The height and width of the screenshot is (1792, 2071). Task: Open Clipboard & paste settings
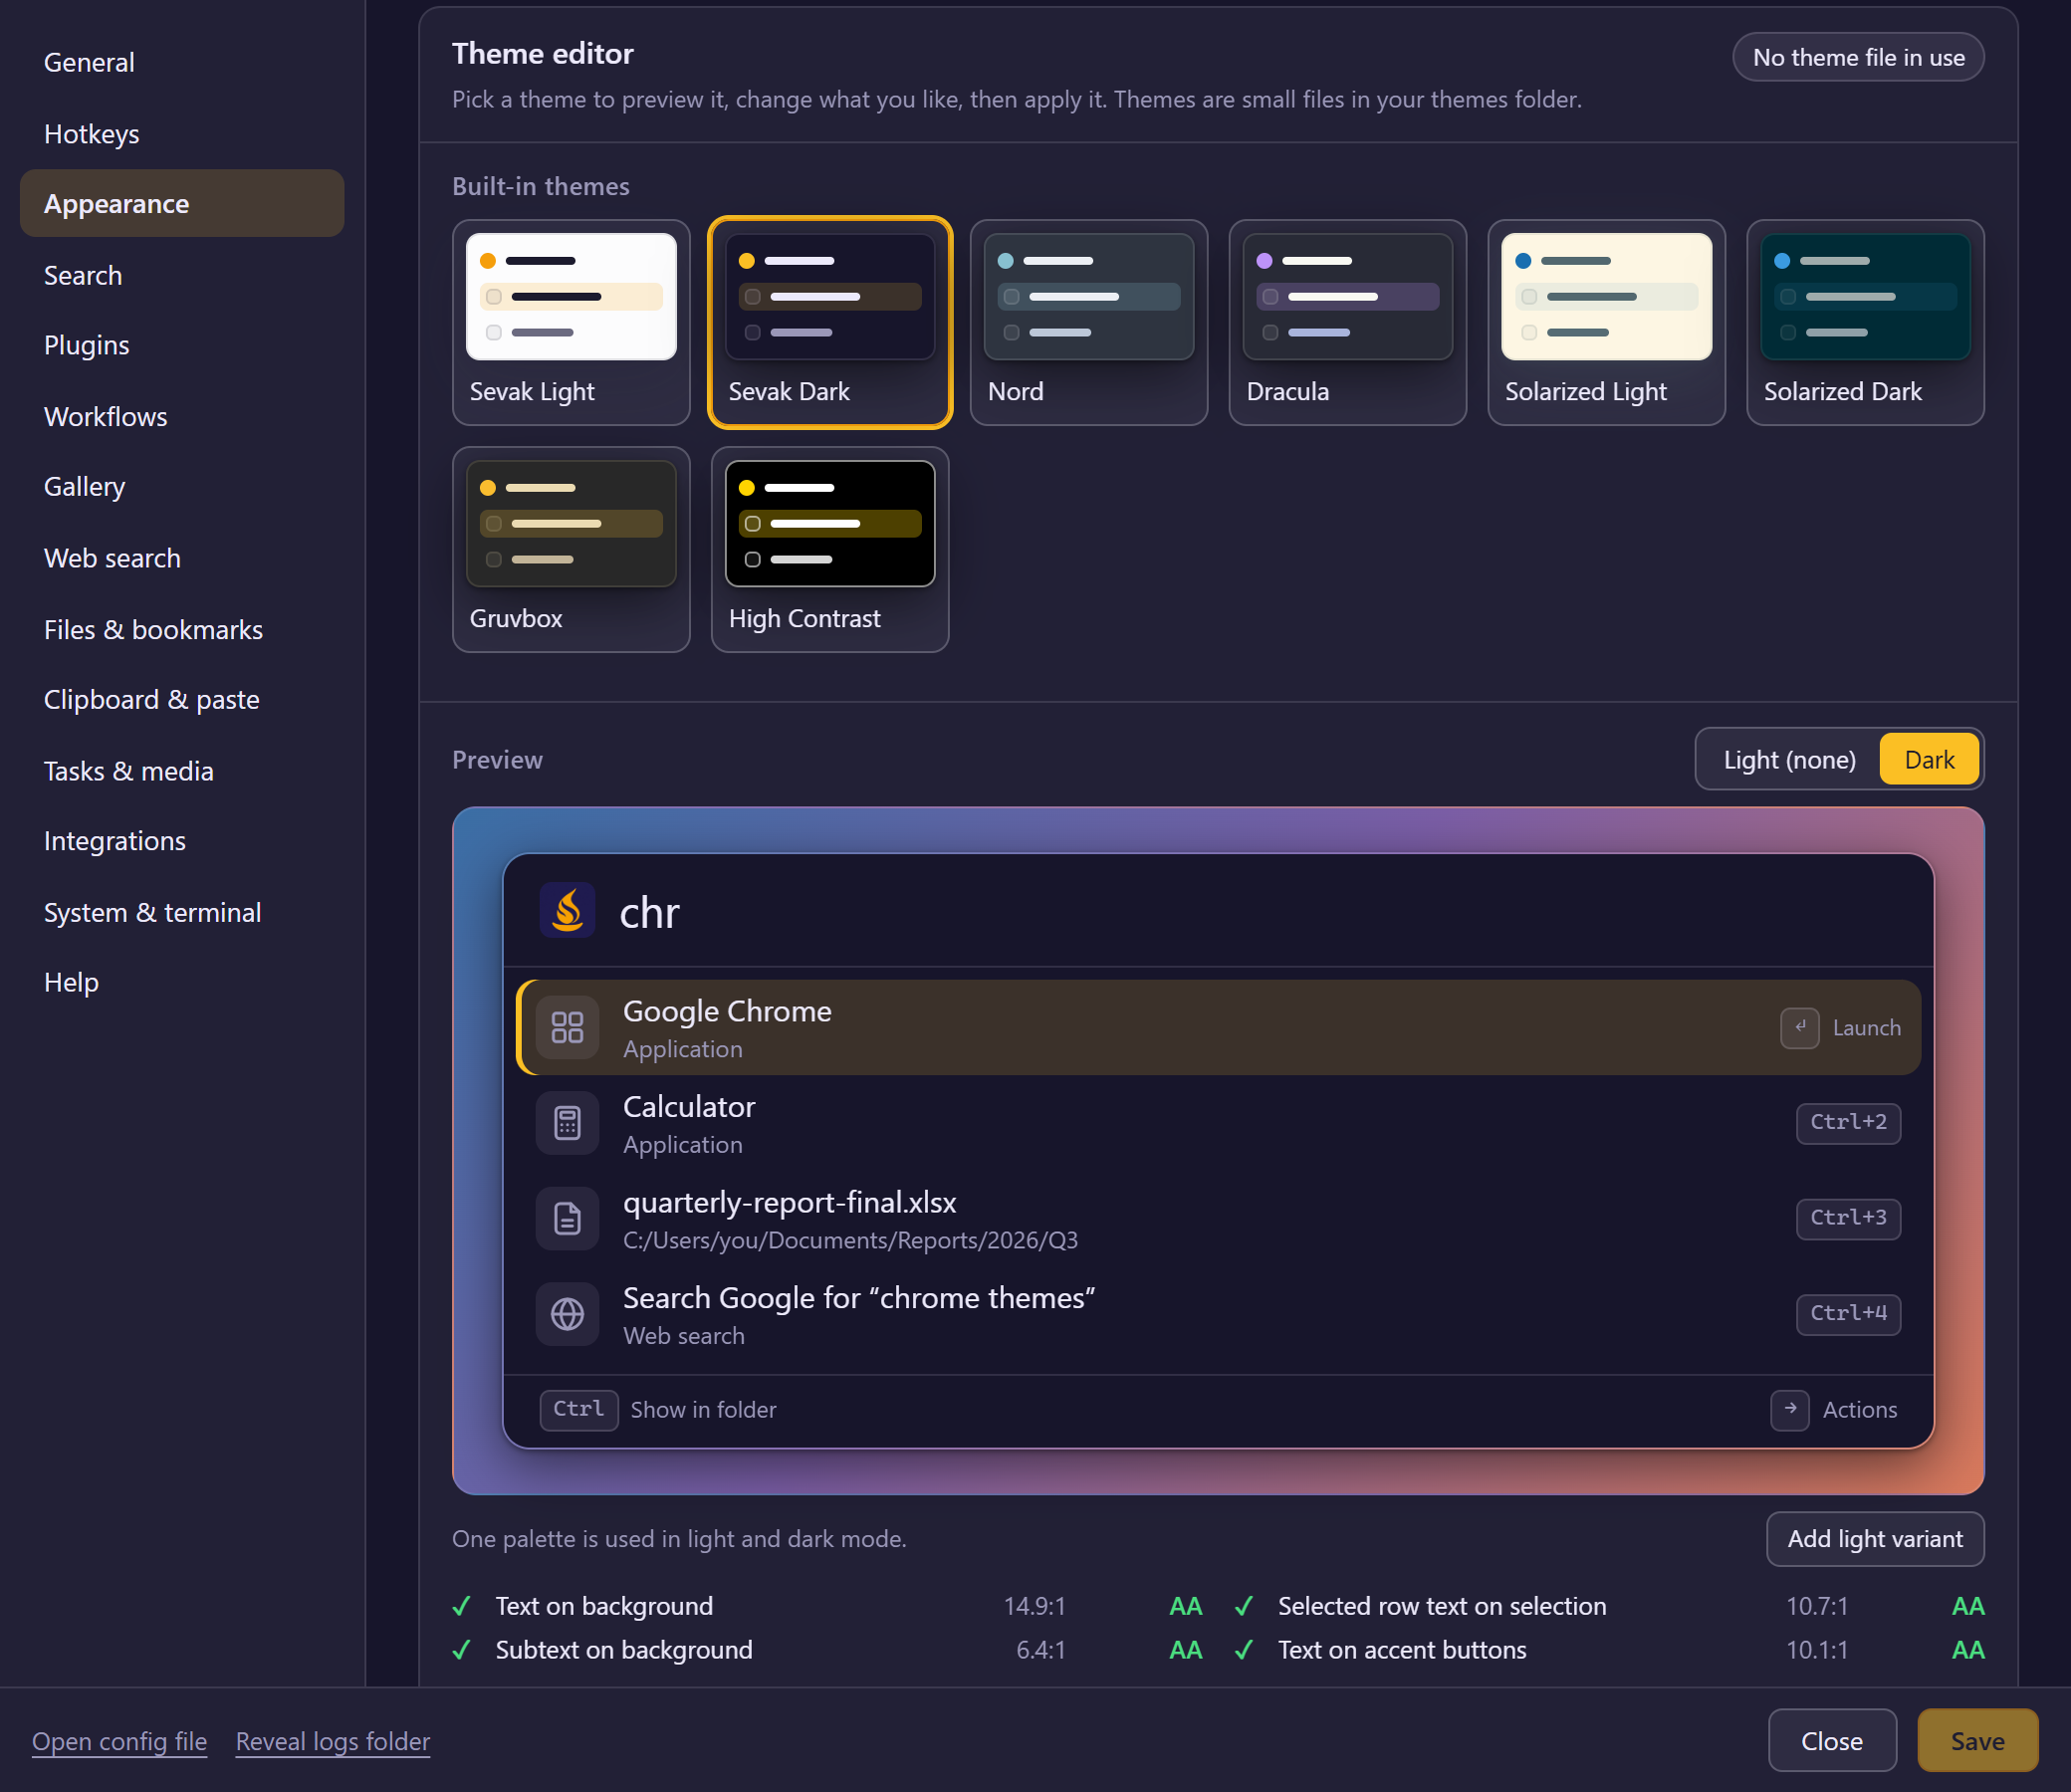182,699
